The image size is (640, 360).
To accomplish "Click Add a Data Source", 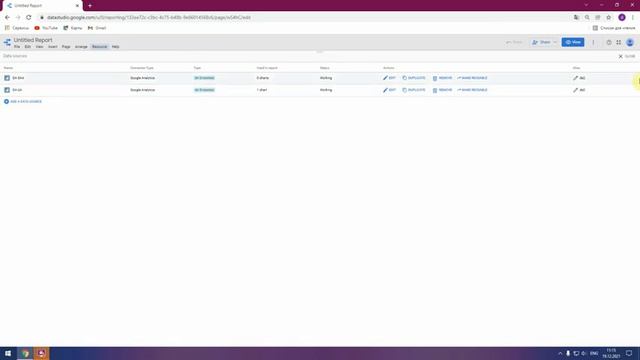I will coord(23,102).
